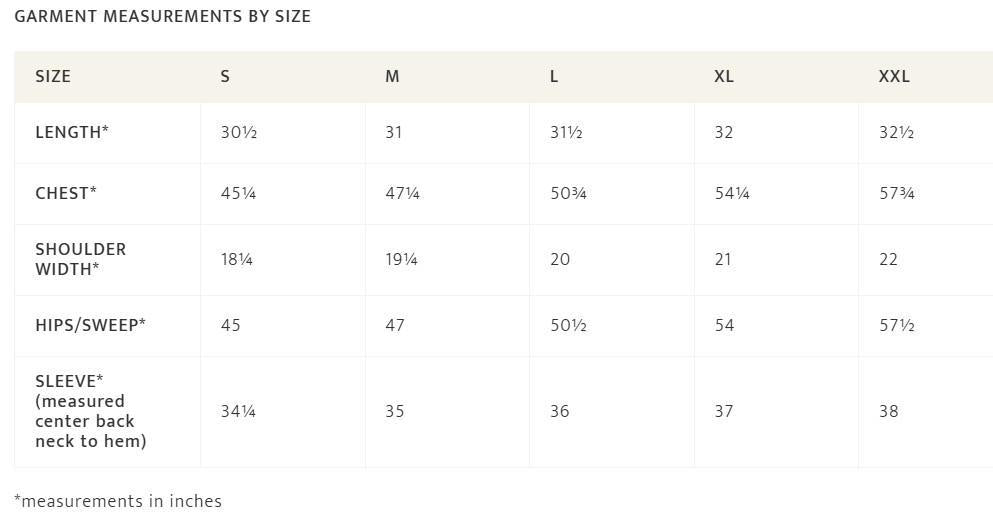
Task: Click the 54 hips/sweep value for XL
Action: tap(724, 325)
